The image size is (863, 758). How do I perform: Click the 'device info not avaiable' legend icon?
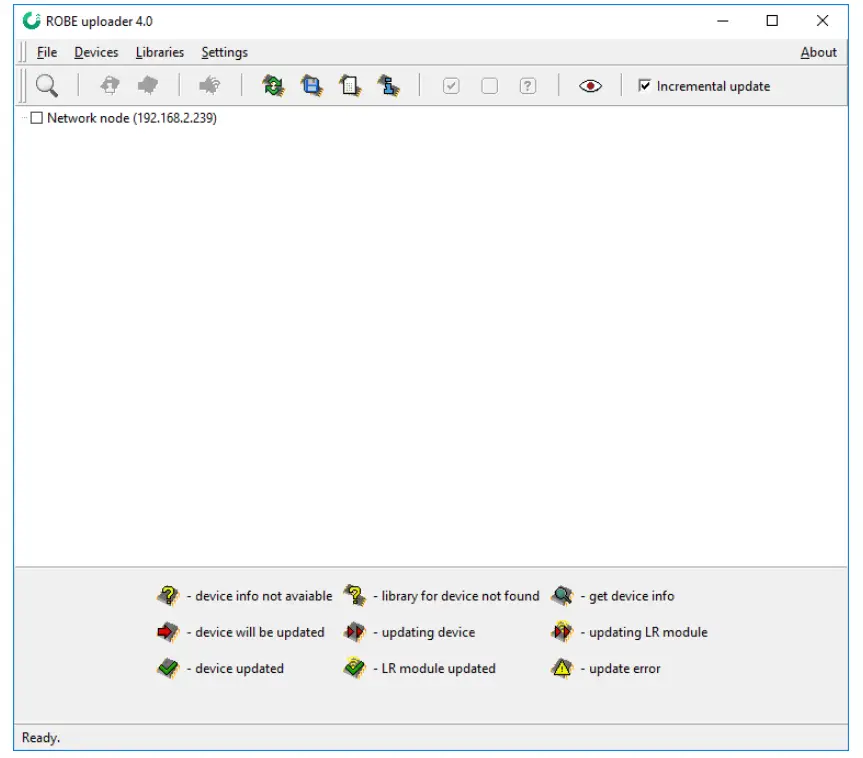pos(168,596)
